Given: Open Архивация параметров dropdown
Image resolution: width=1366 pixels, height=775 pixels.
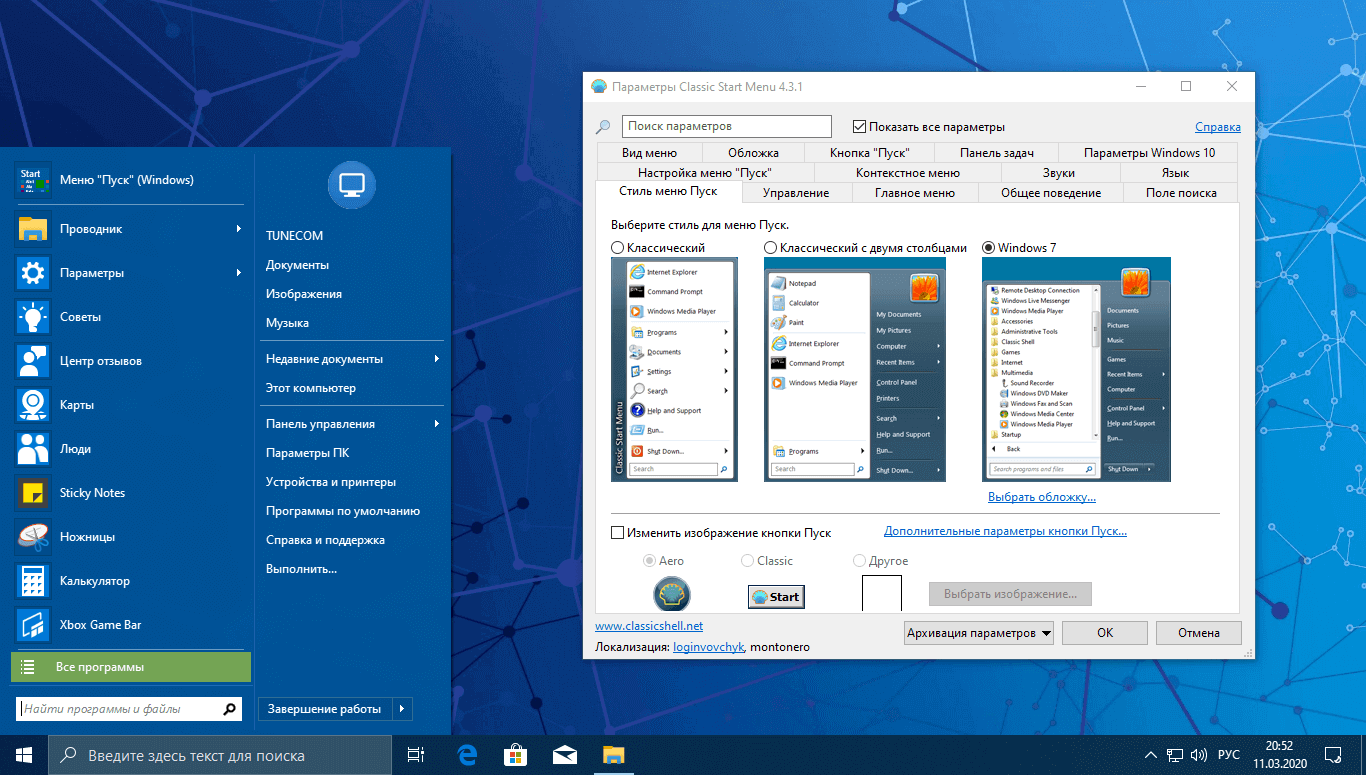Looking at the screenshot, I should [978, 633].
